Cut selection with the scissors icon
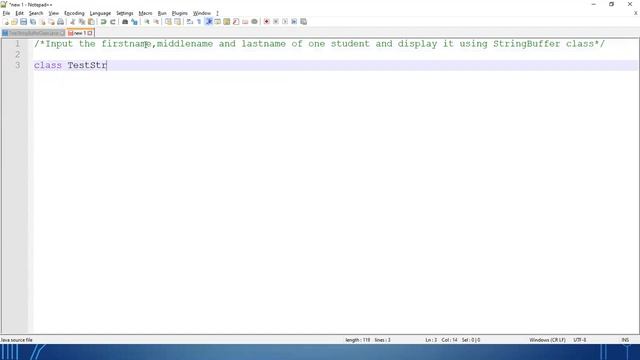Viewport: 640px width, 360px height. [x=73, y=22]
